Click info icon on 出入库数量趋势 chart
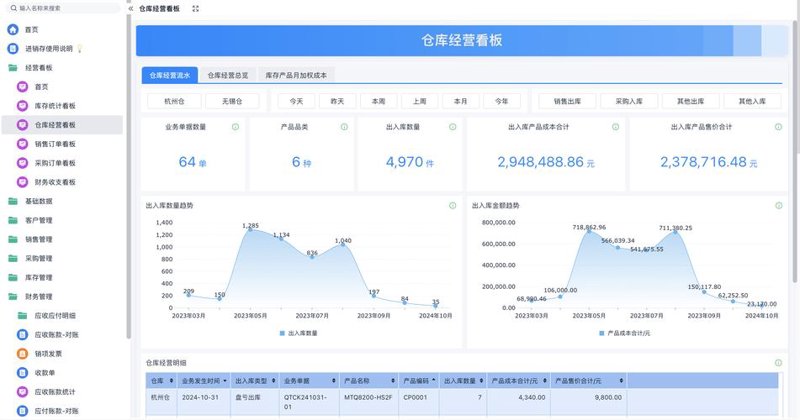Image resolution: width=800 pixels, height=420 pixels. pyautogui.click(x=453, y=205)
